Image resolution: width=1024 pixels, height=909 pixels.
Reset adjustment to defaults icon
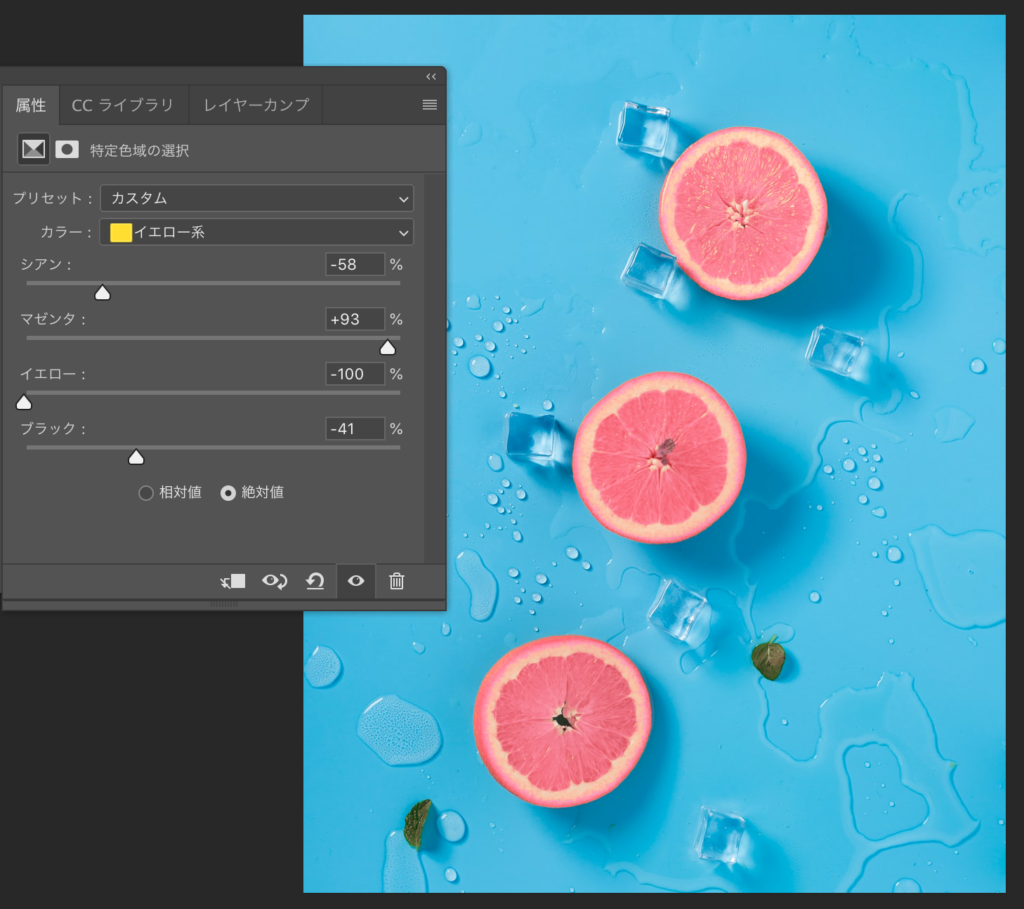tap(315, 581)
